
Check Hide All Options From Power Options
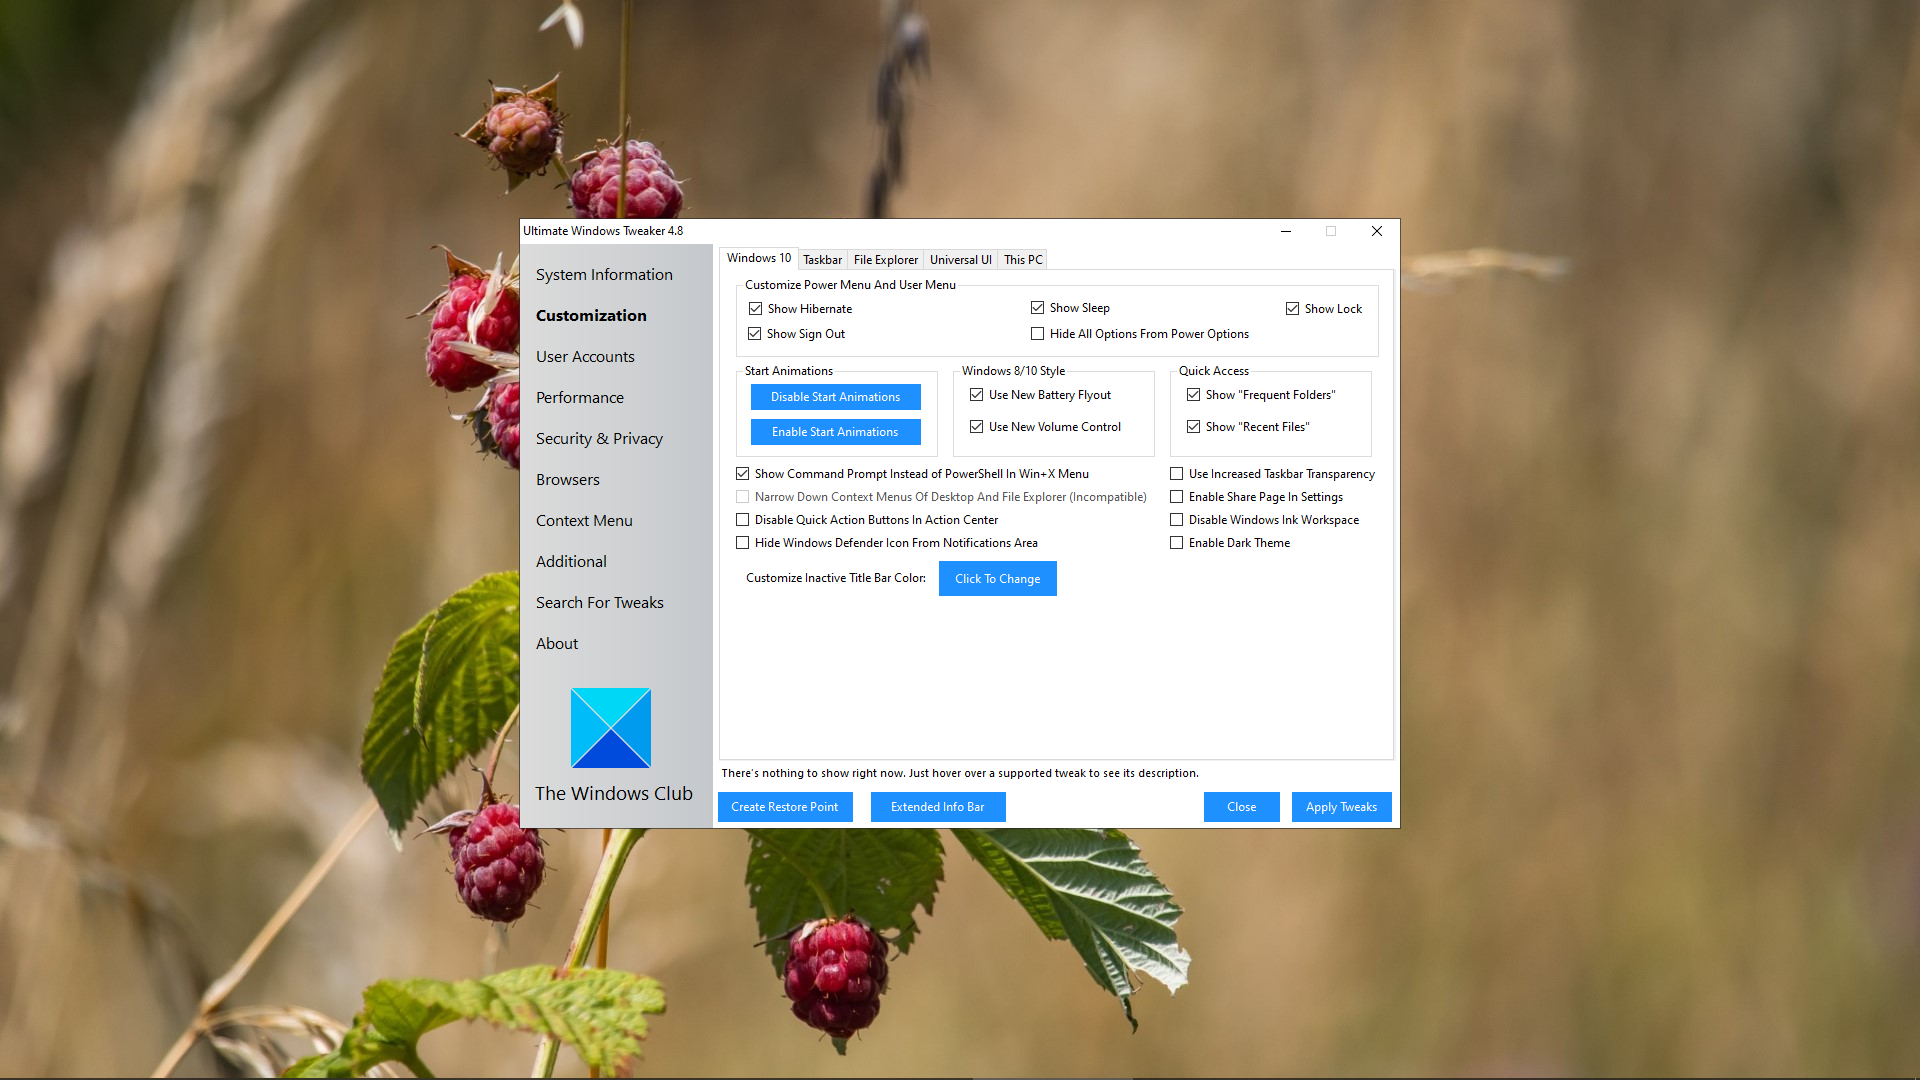point(1038,333)
